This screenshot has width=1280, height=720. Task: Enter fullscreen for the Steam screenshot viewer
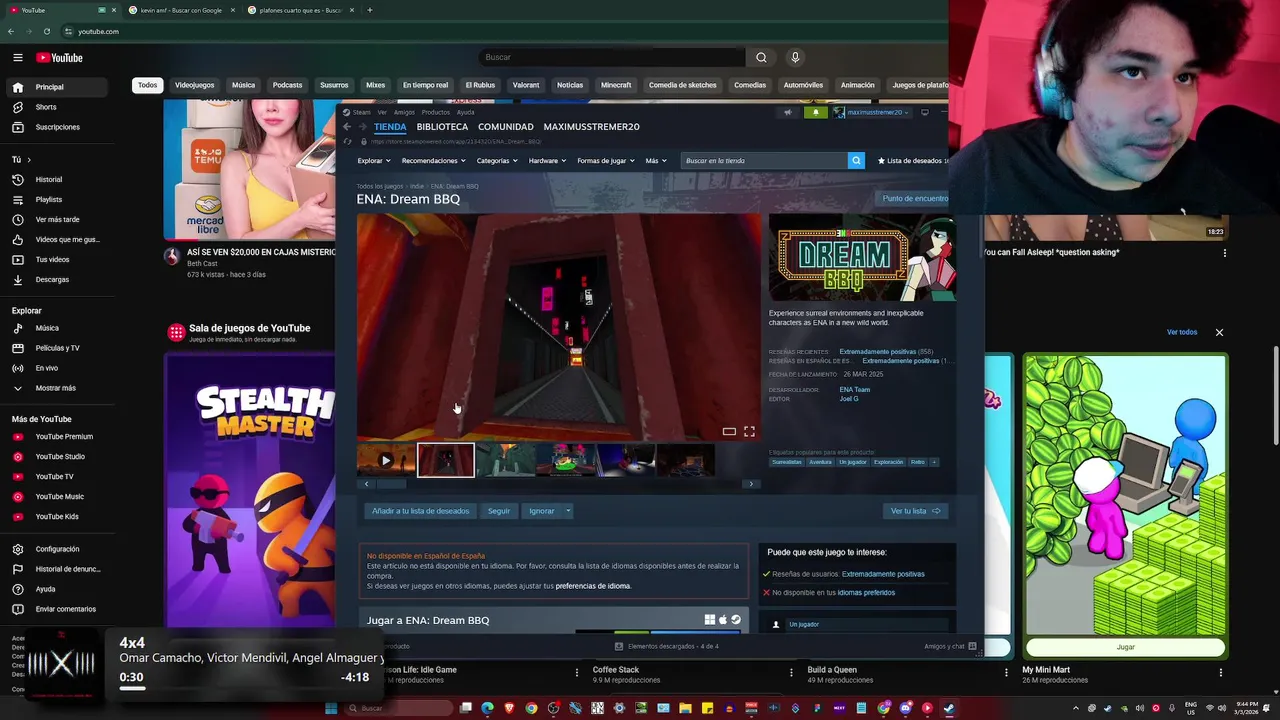pyautogui.click(x=749, y=431)
